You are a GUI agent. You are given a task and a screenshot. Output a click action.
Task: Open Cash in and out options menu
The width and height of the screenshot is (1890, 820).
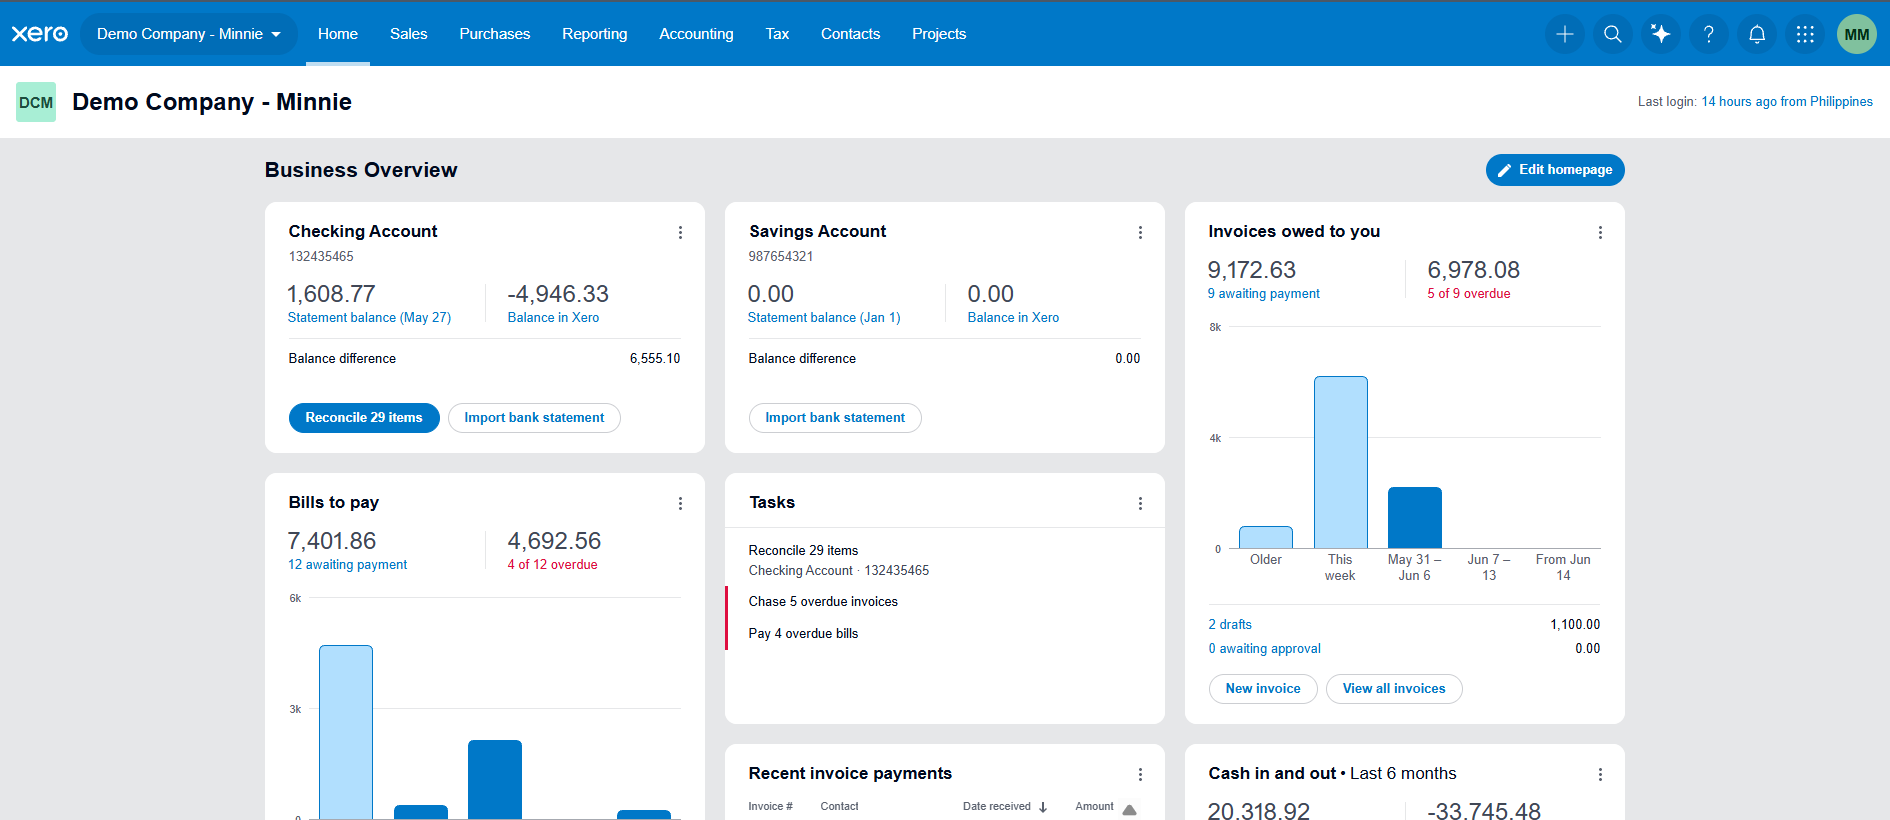[1600, 774]
